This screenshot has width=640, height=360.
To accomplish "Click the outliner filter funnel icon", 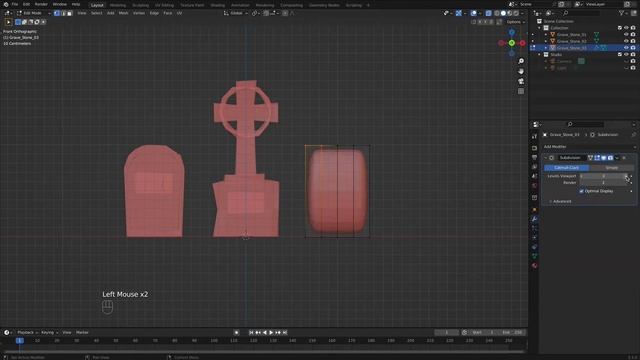I will 621,13.
